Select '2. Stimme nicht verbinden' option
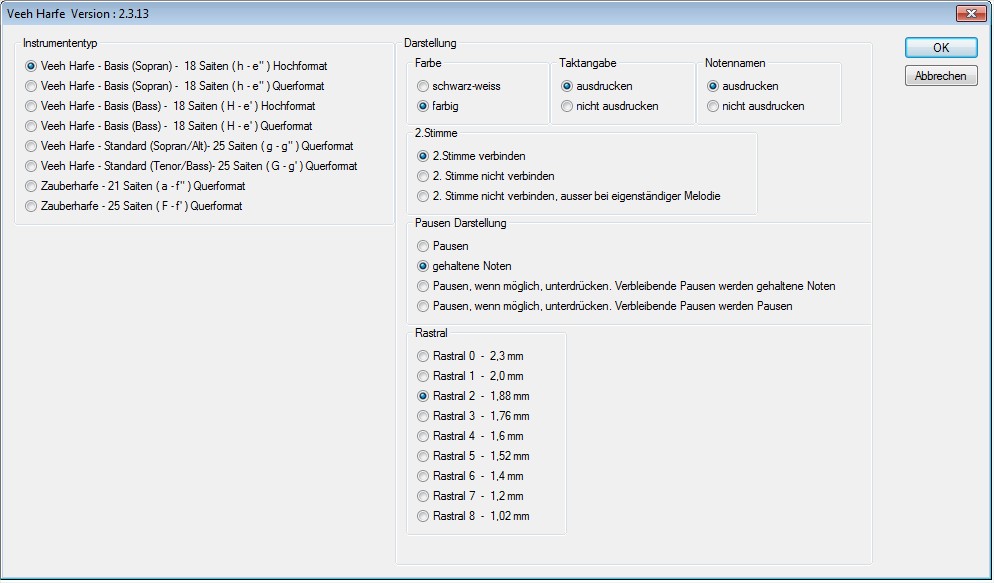Viewport: 994px width, 583px height. (424, 177)
